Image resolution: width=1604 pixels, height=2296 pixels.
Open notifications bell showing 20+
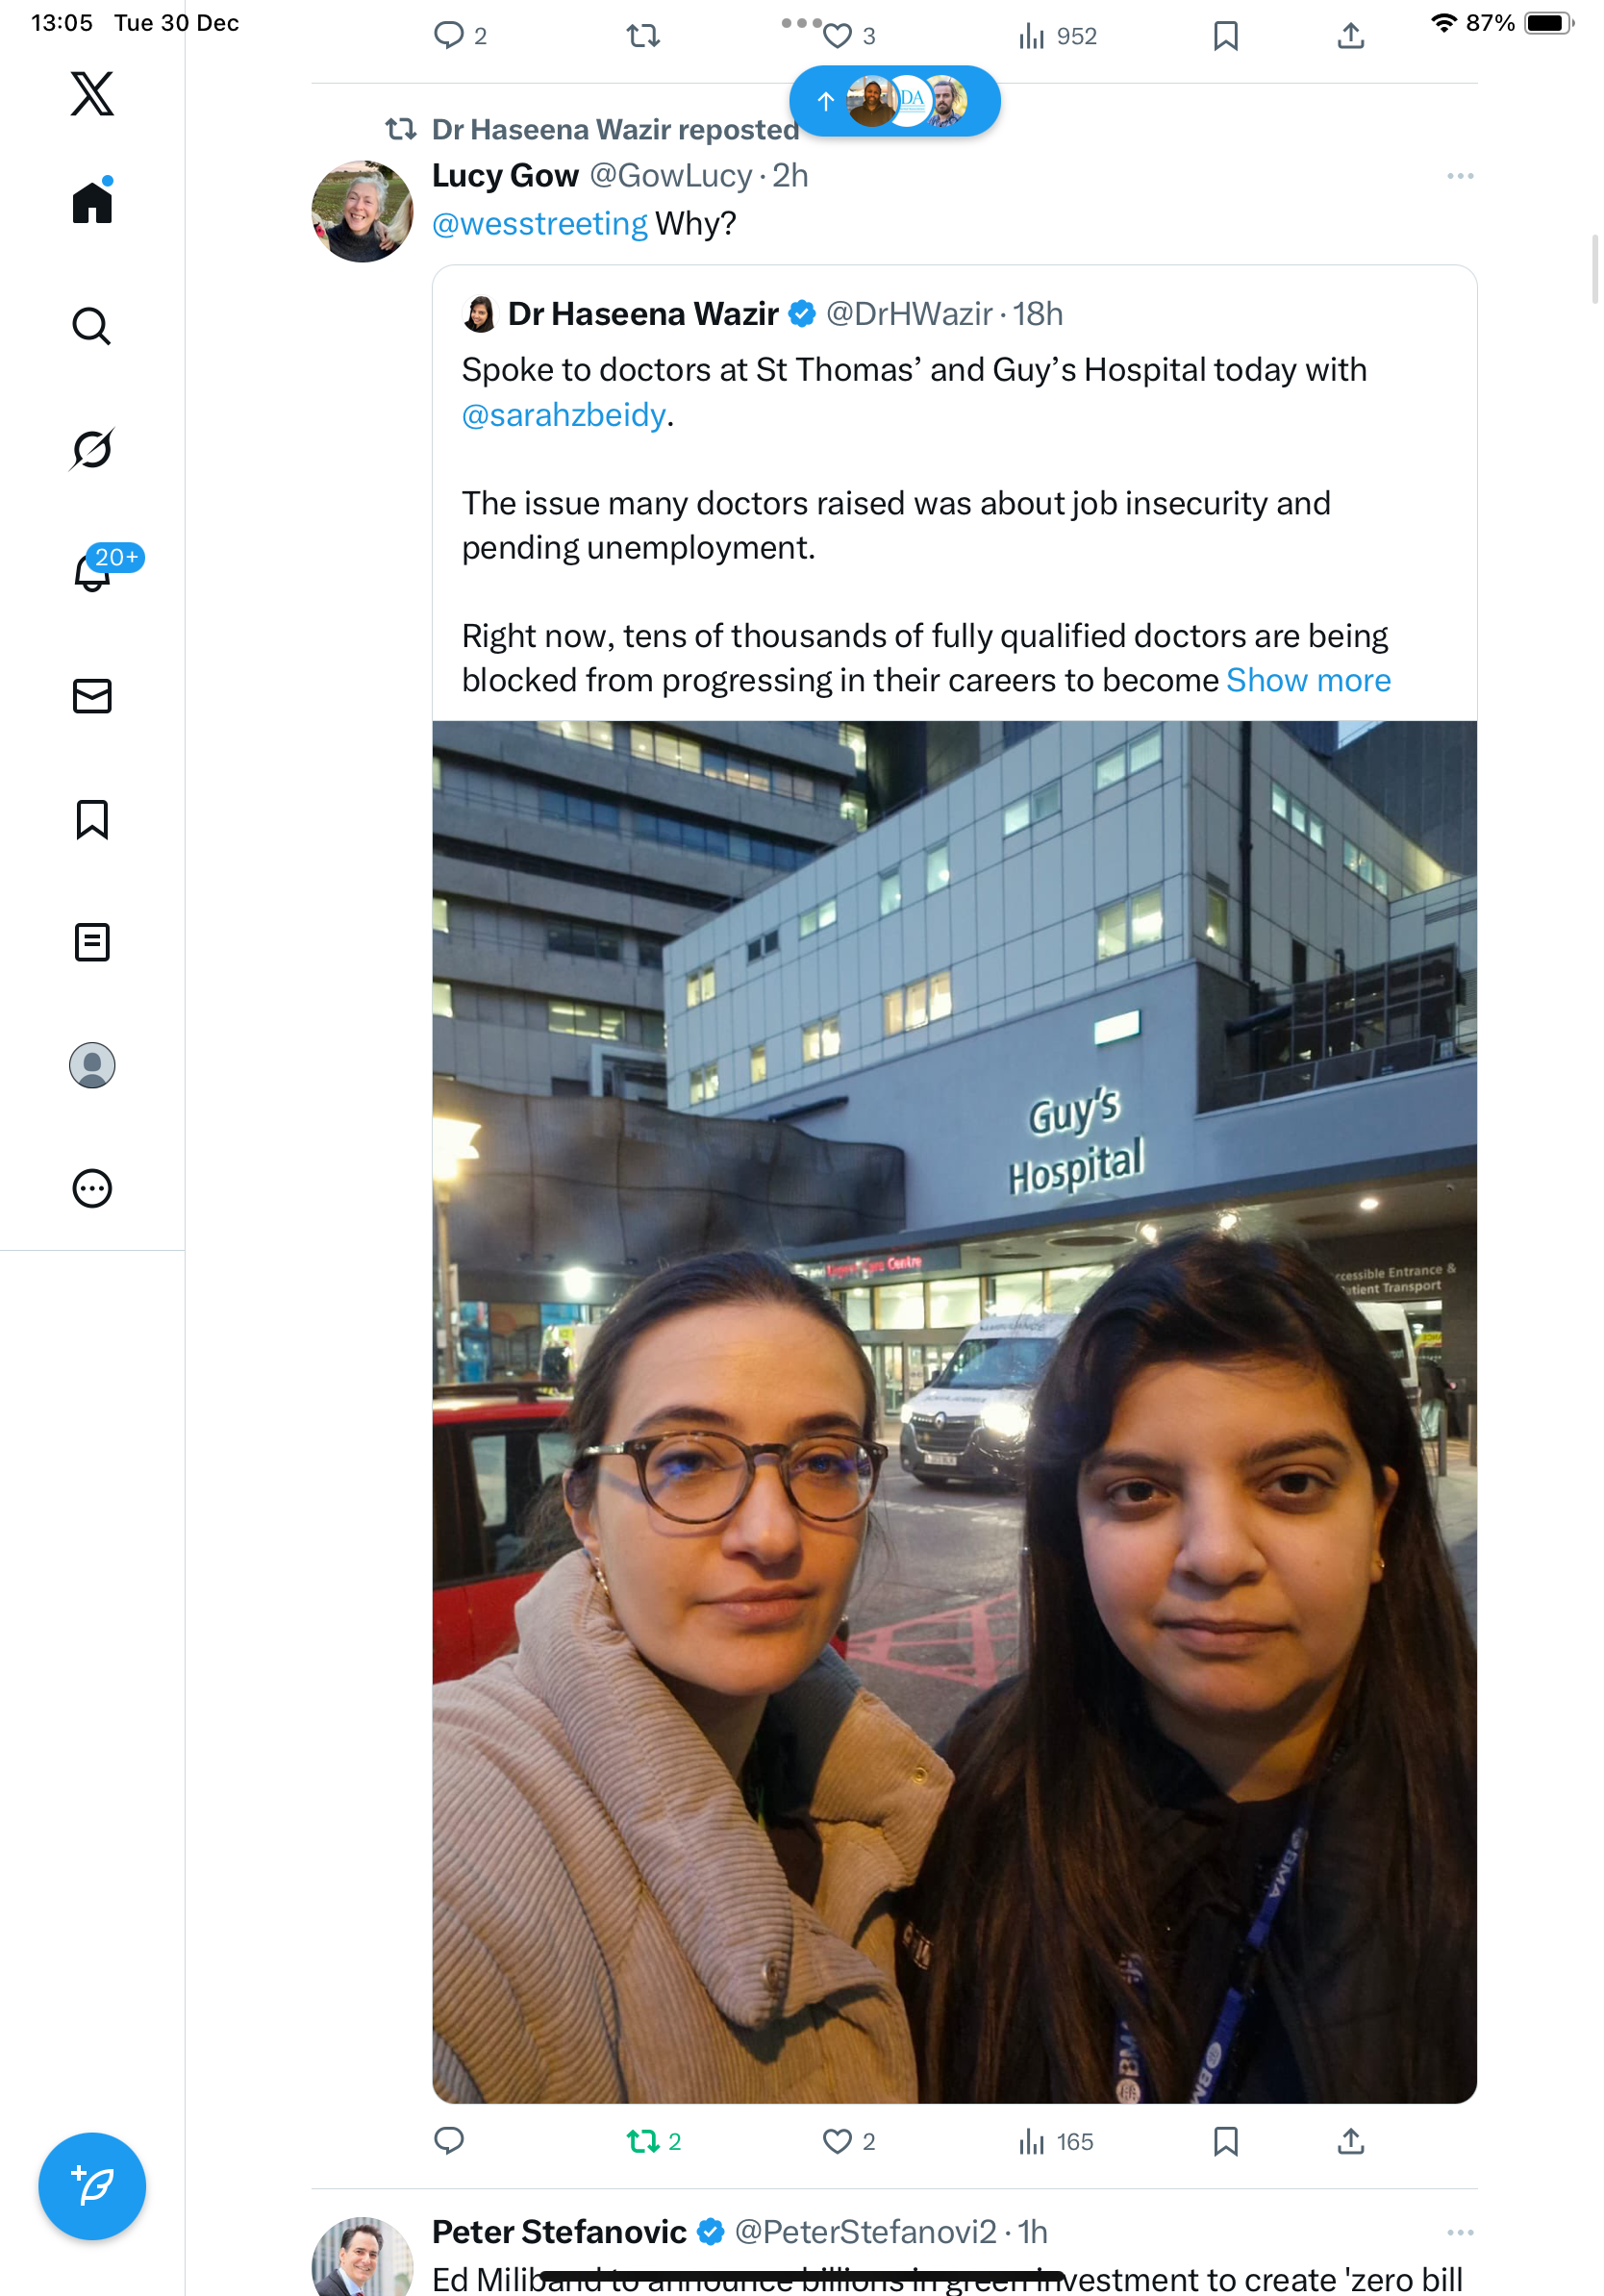(x=92, y=571)
